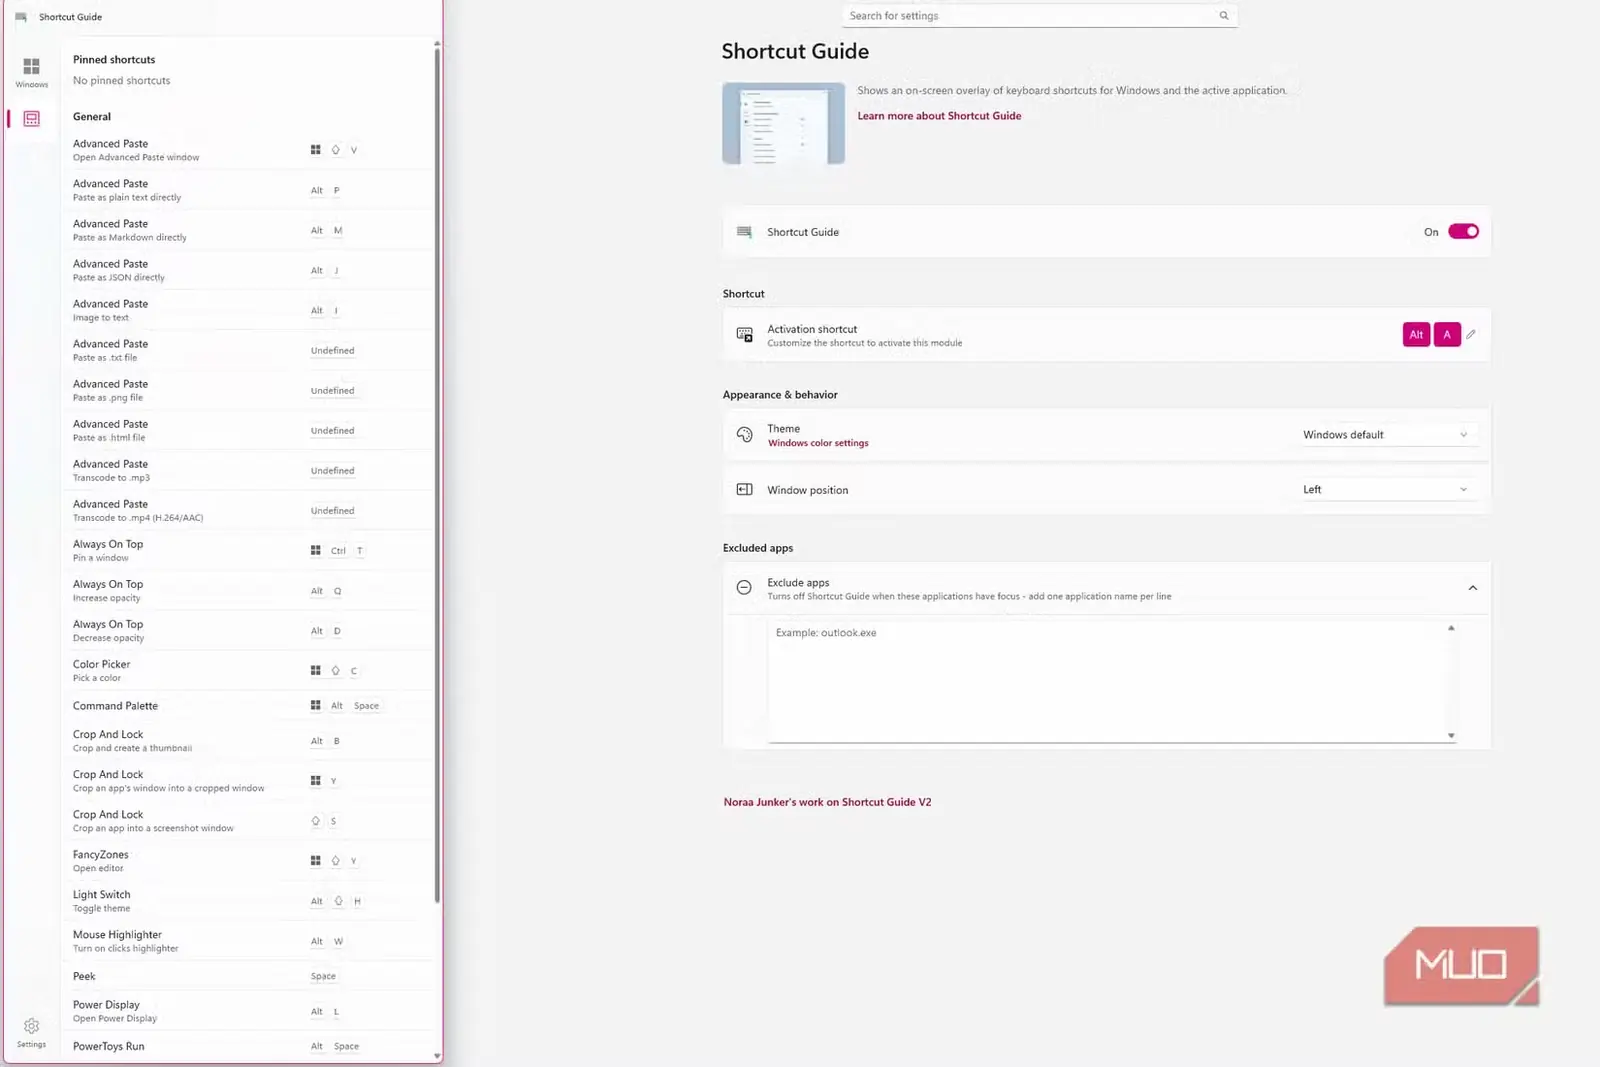Viewport: 1600px width, 1067px height.
Task: Collapse the Exclude apps section
Action: 1472,588
